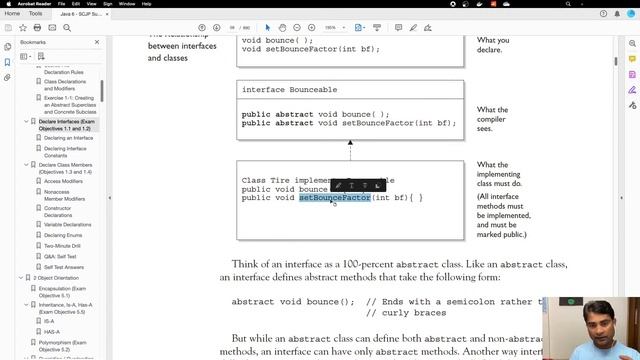Click the Save file icon in toolbar
The height and width of the screenshot is (360, 640).
[8, 28]
